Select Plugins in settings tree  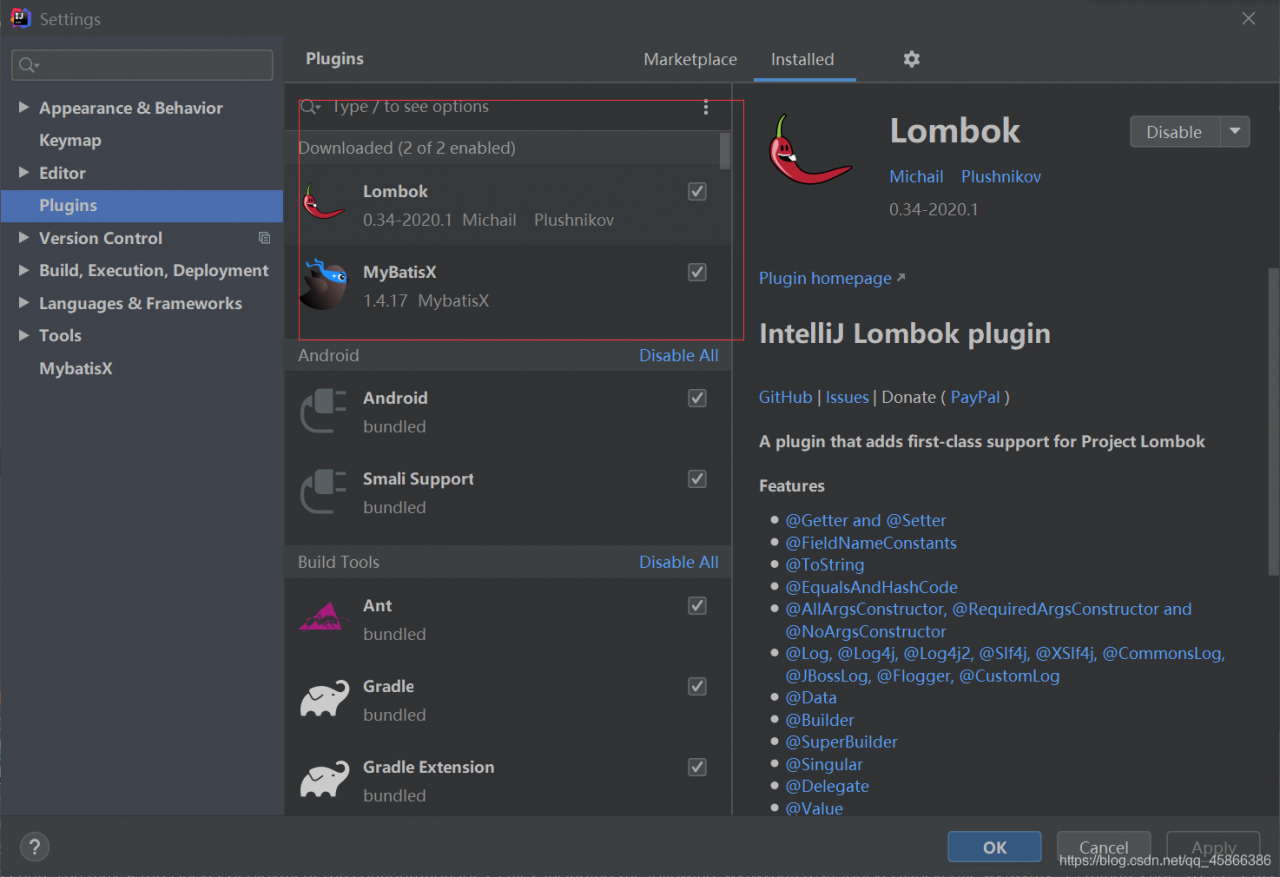click(x=141, y=205)
